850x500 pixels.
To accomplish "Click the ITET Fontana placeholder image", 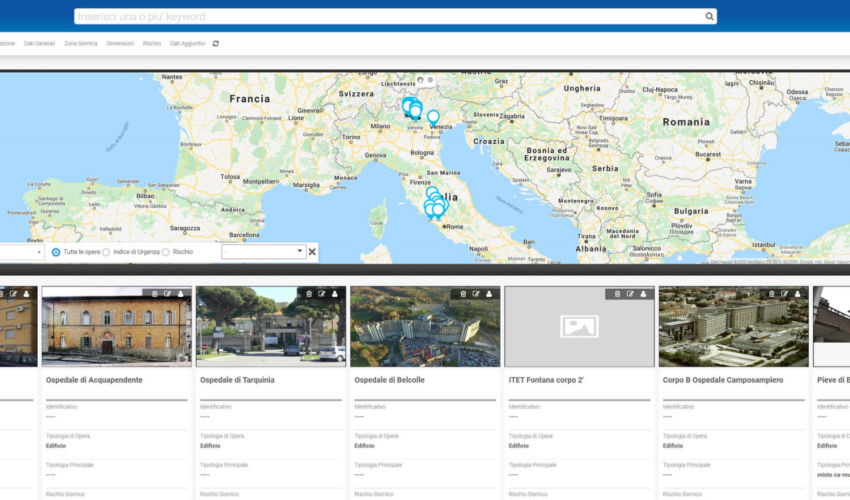I will point(579,326).
